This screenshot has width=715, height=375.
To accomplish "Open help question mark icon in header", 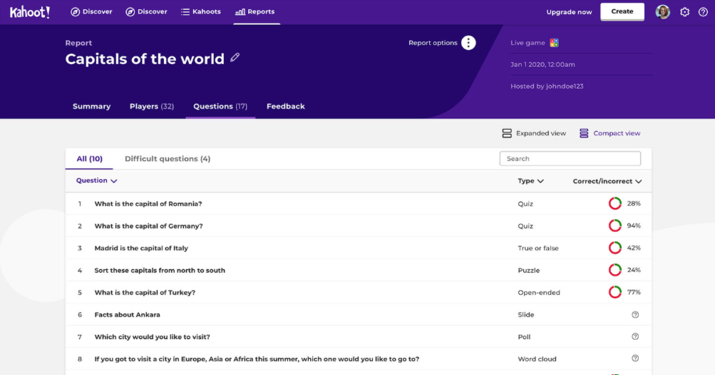I will coord(703,12).
